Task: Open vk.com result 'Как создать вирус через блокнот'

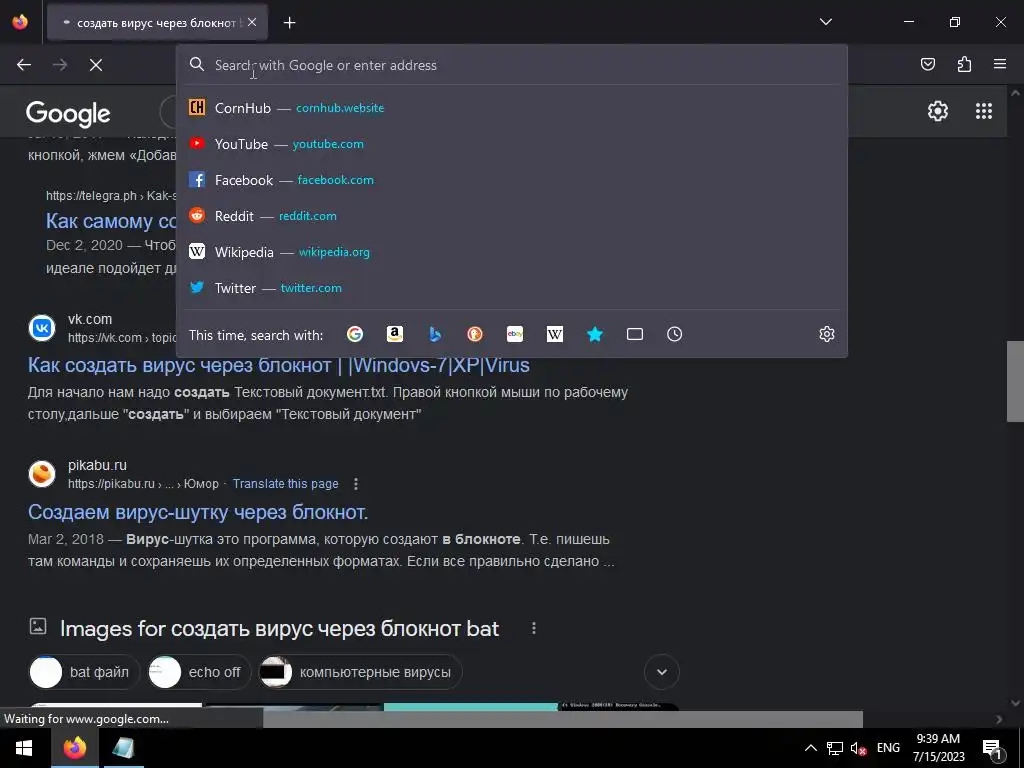Action: coord(278,364)
